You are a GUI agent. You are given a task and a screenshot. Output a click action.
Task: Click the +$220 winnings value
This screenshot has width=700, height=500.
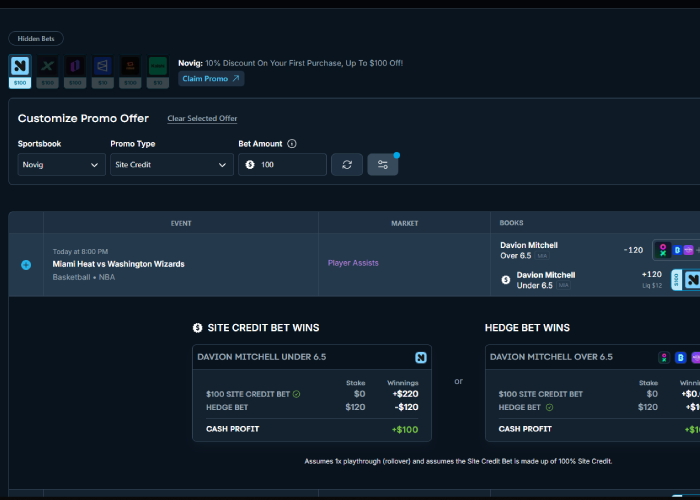click(x=405, y=394)
